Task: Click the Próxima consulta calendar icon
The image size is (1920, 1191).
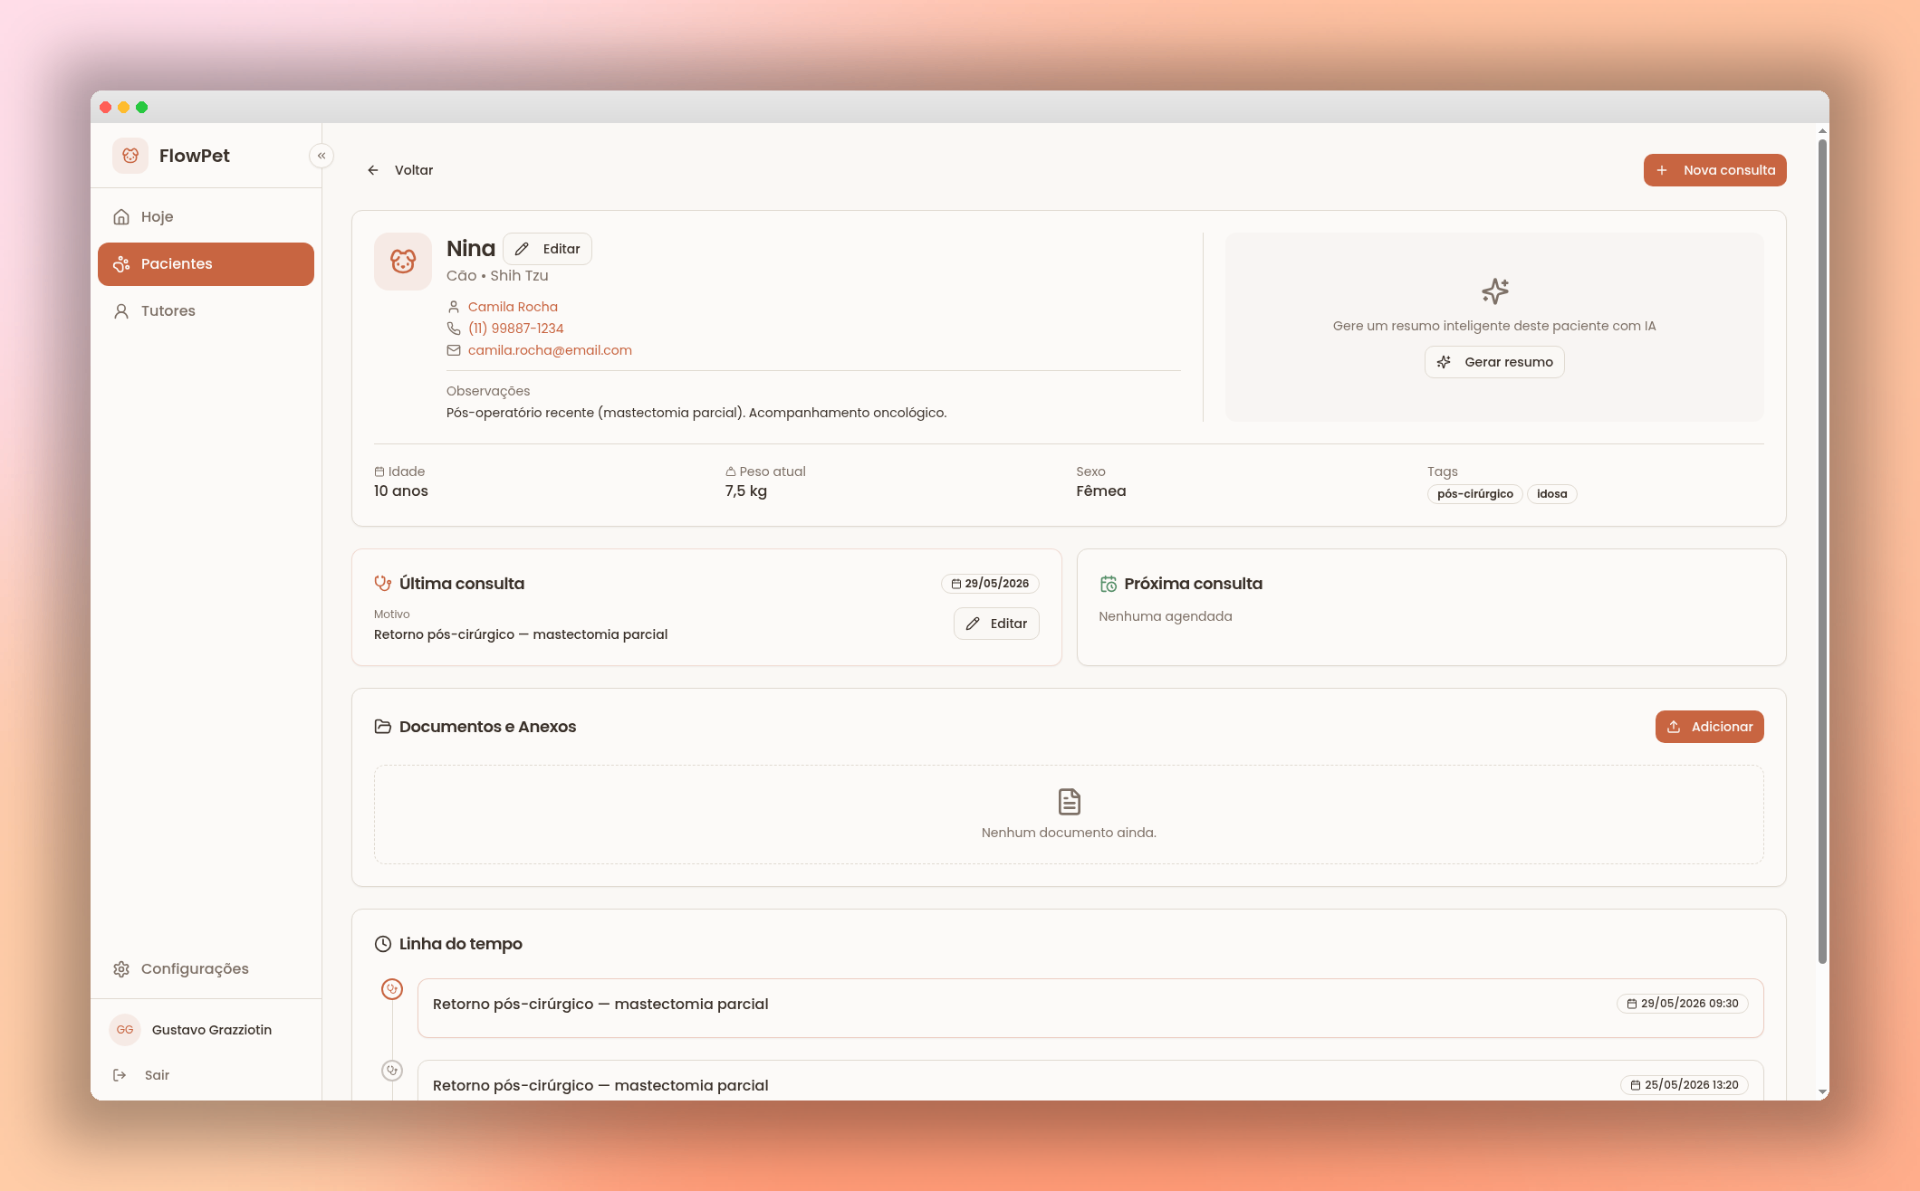Action: tap(1108, 584)
